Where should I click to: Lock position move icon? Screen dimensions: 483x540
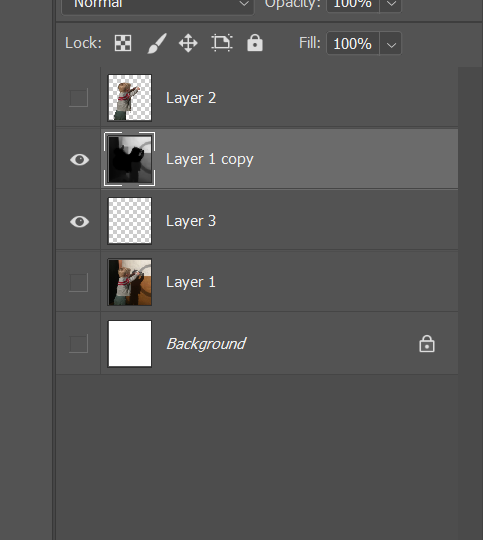[x=188, y=43]
